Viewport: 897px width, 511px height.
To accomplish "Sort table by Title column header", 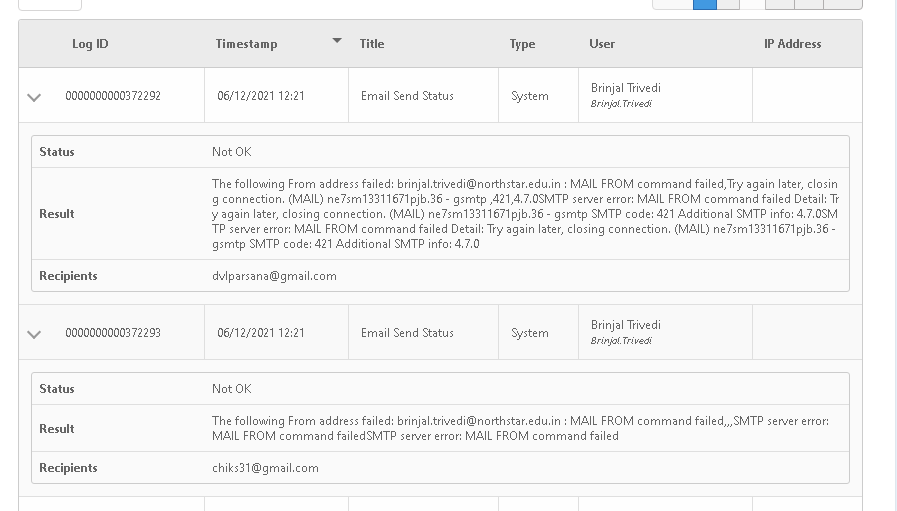I will [372, 44].
